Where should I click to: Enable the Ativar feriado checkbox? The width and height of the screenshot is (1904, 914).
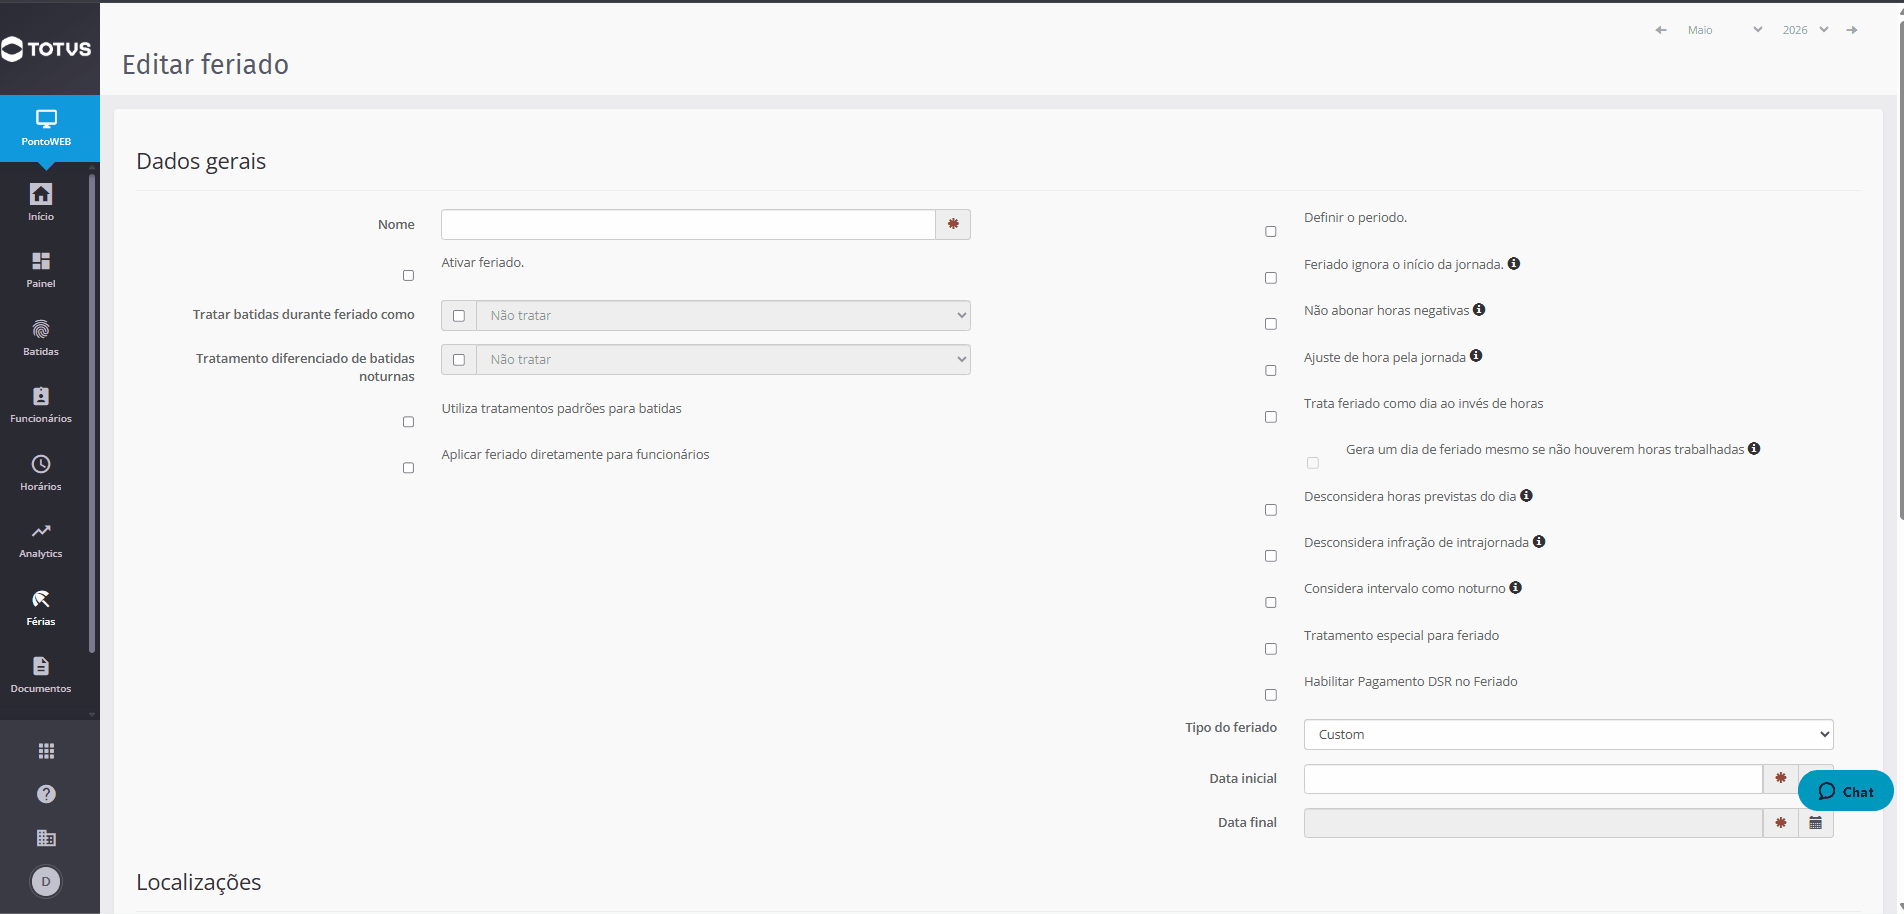coord(408,275)
